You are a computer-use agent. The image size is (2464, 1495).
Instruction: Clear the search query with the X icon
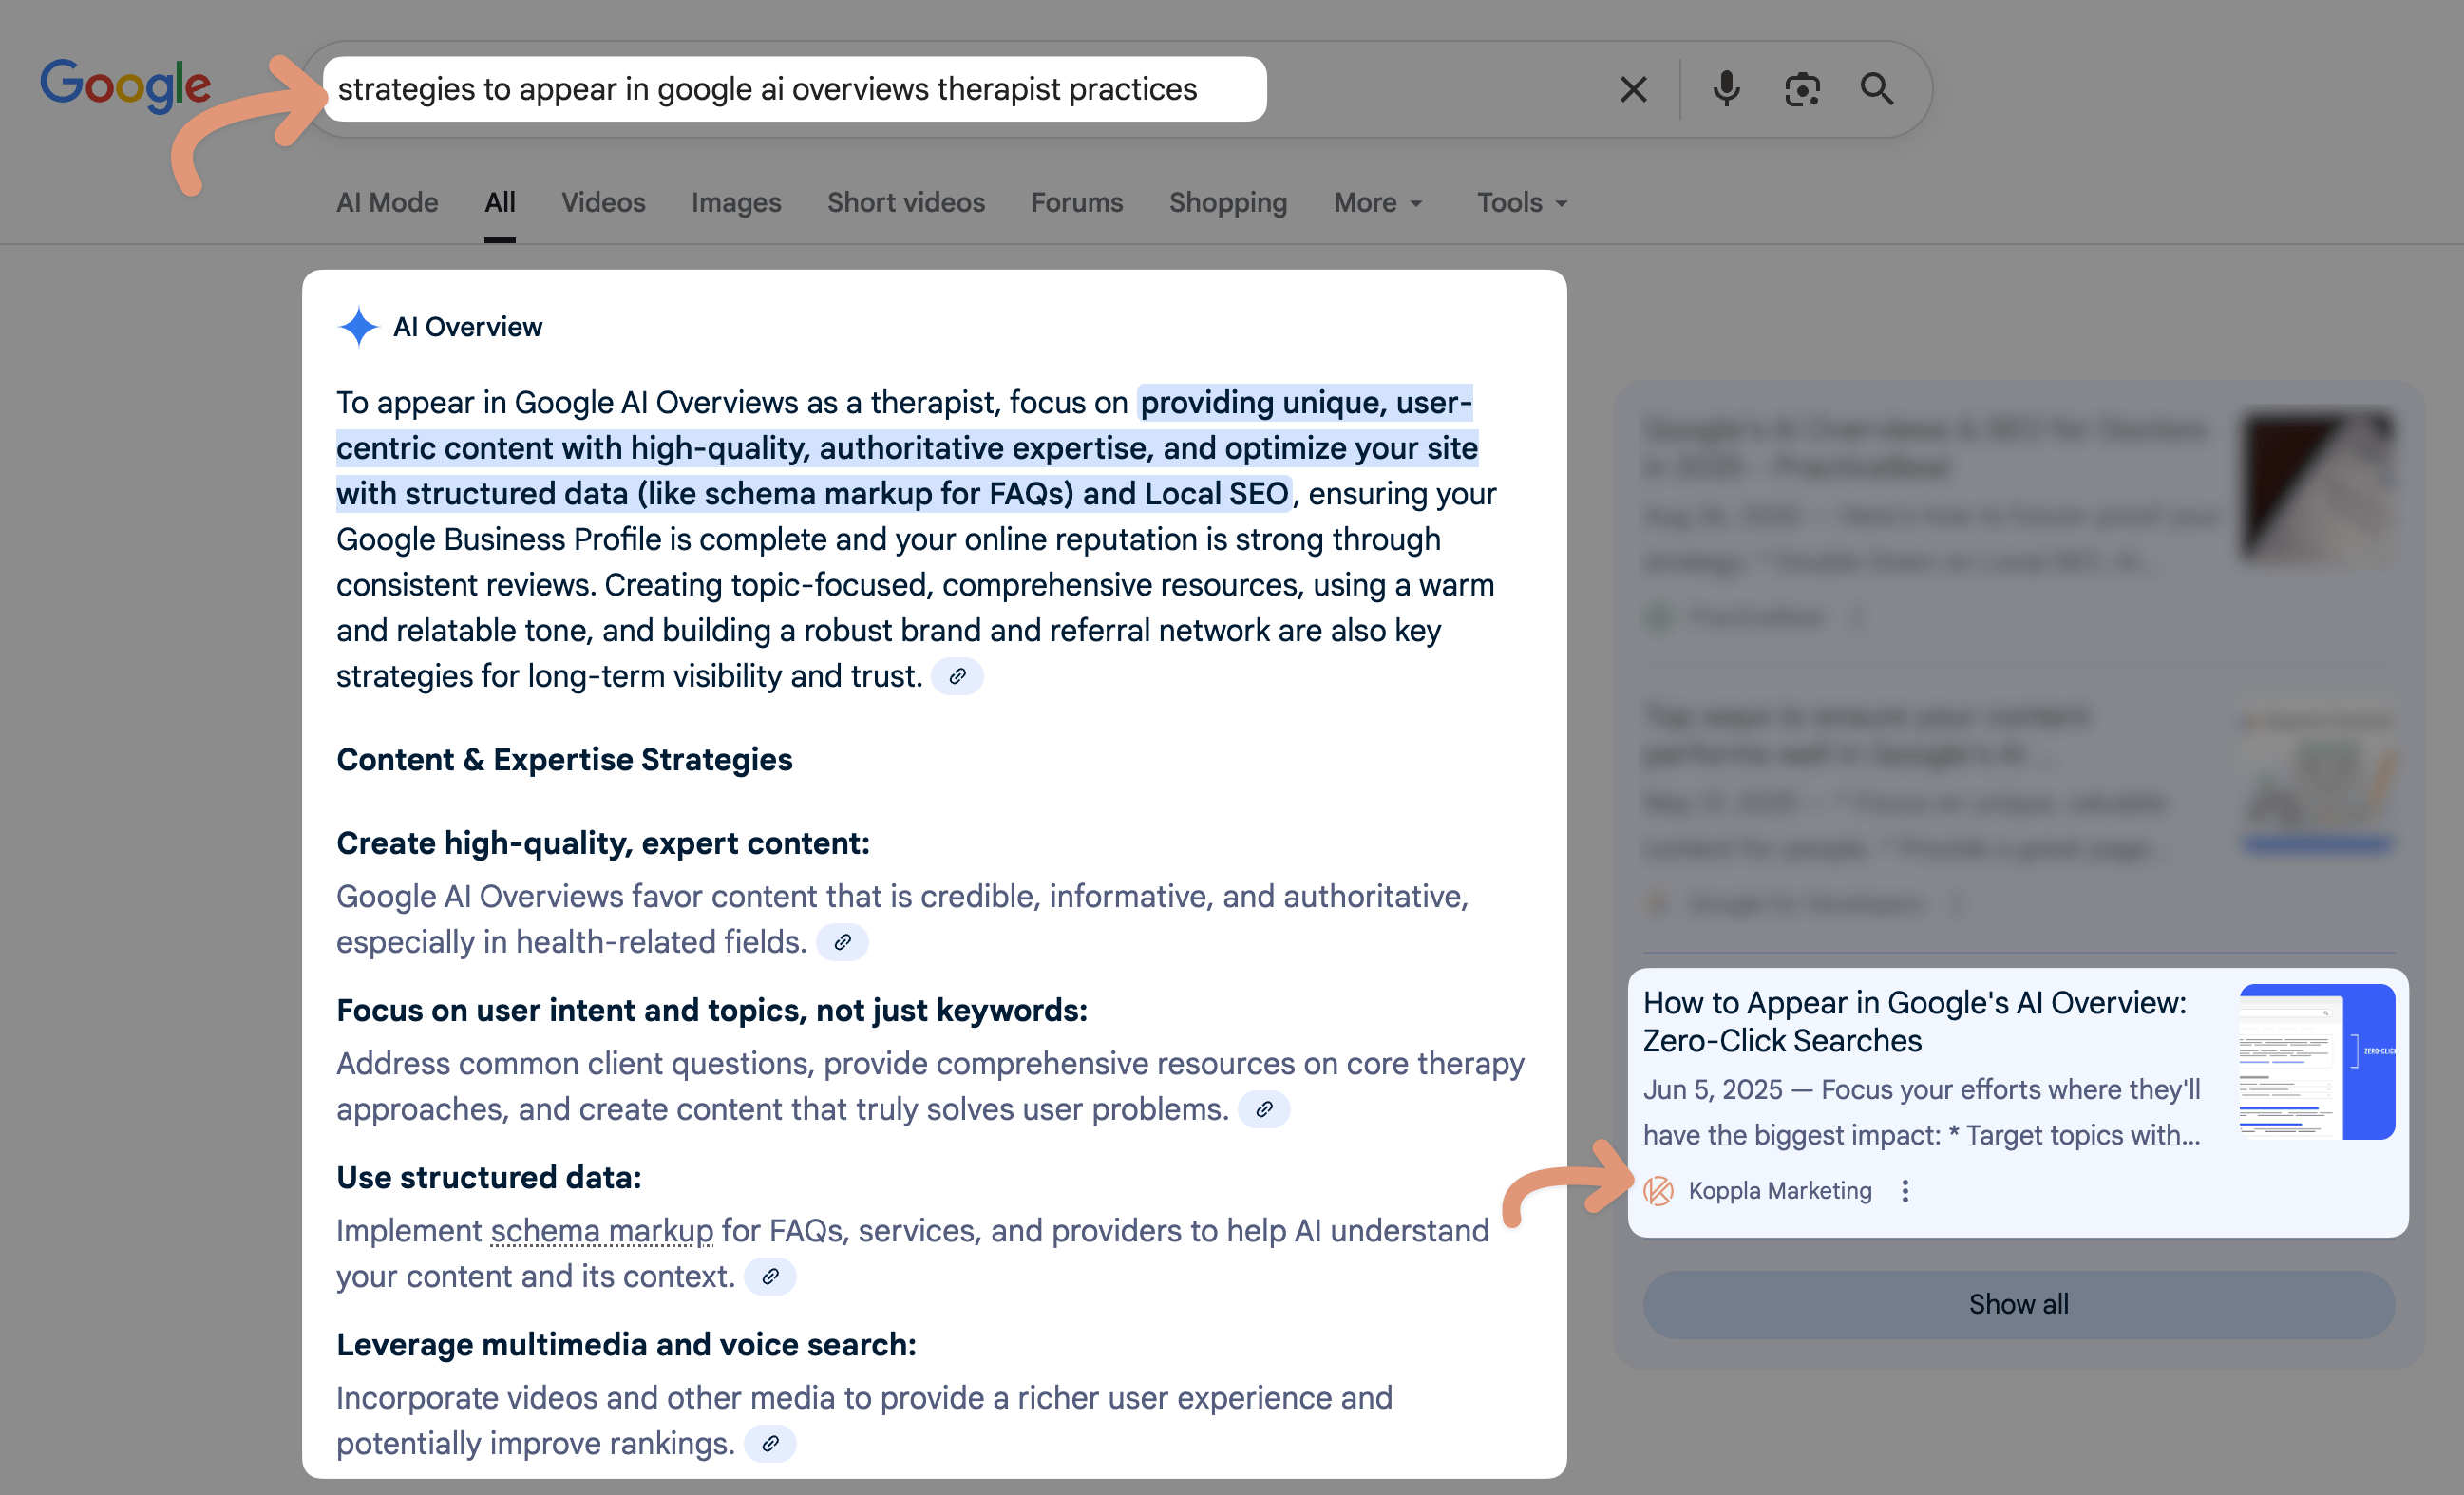[1633, 89]
